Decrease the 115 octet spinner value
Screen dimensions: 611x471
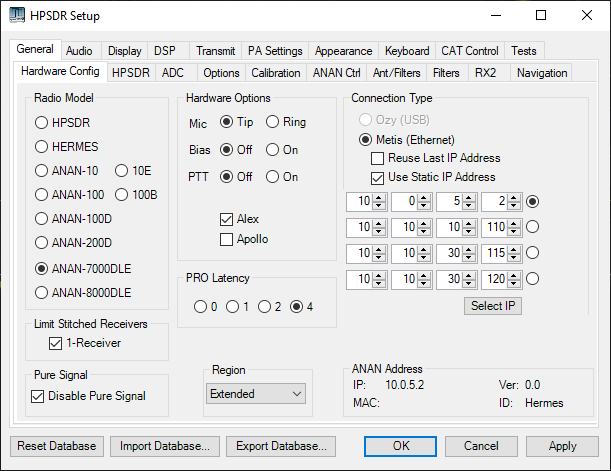pos(514,257)
